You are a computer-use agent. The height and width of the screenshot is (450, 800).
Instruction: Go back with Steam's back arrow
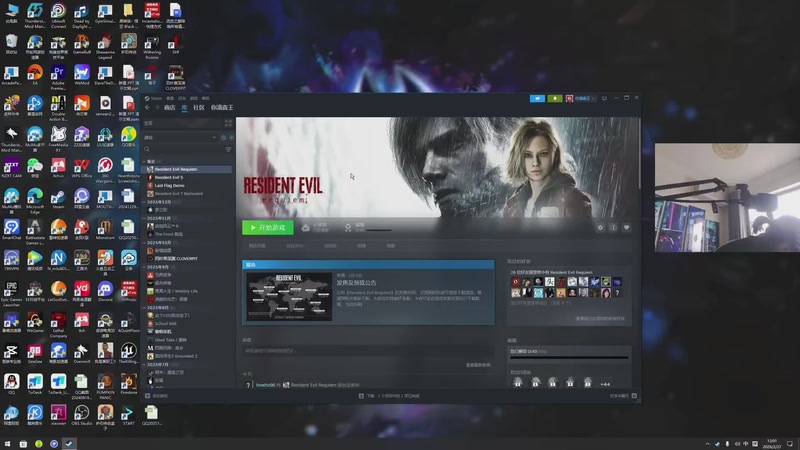(147, 108)
